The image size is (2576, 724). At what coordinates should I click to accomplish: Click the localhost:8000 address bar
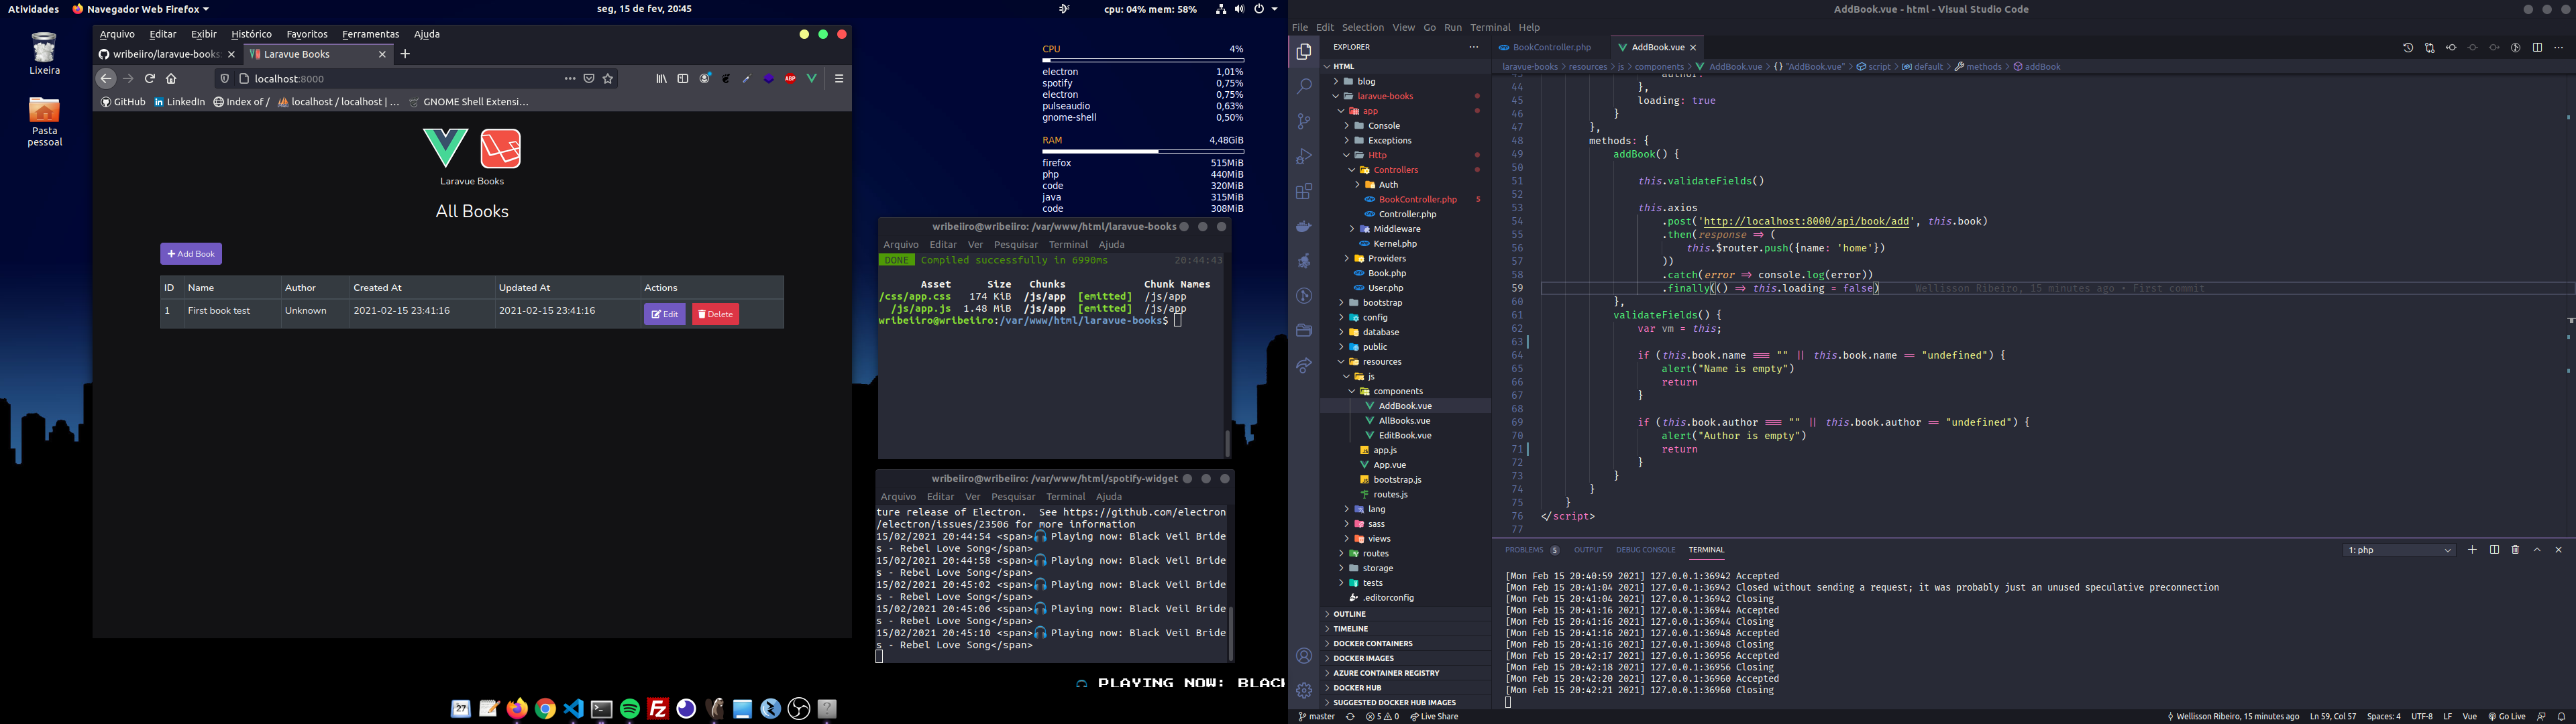pos(400,79)
